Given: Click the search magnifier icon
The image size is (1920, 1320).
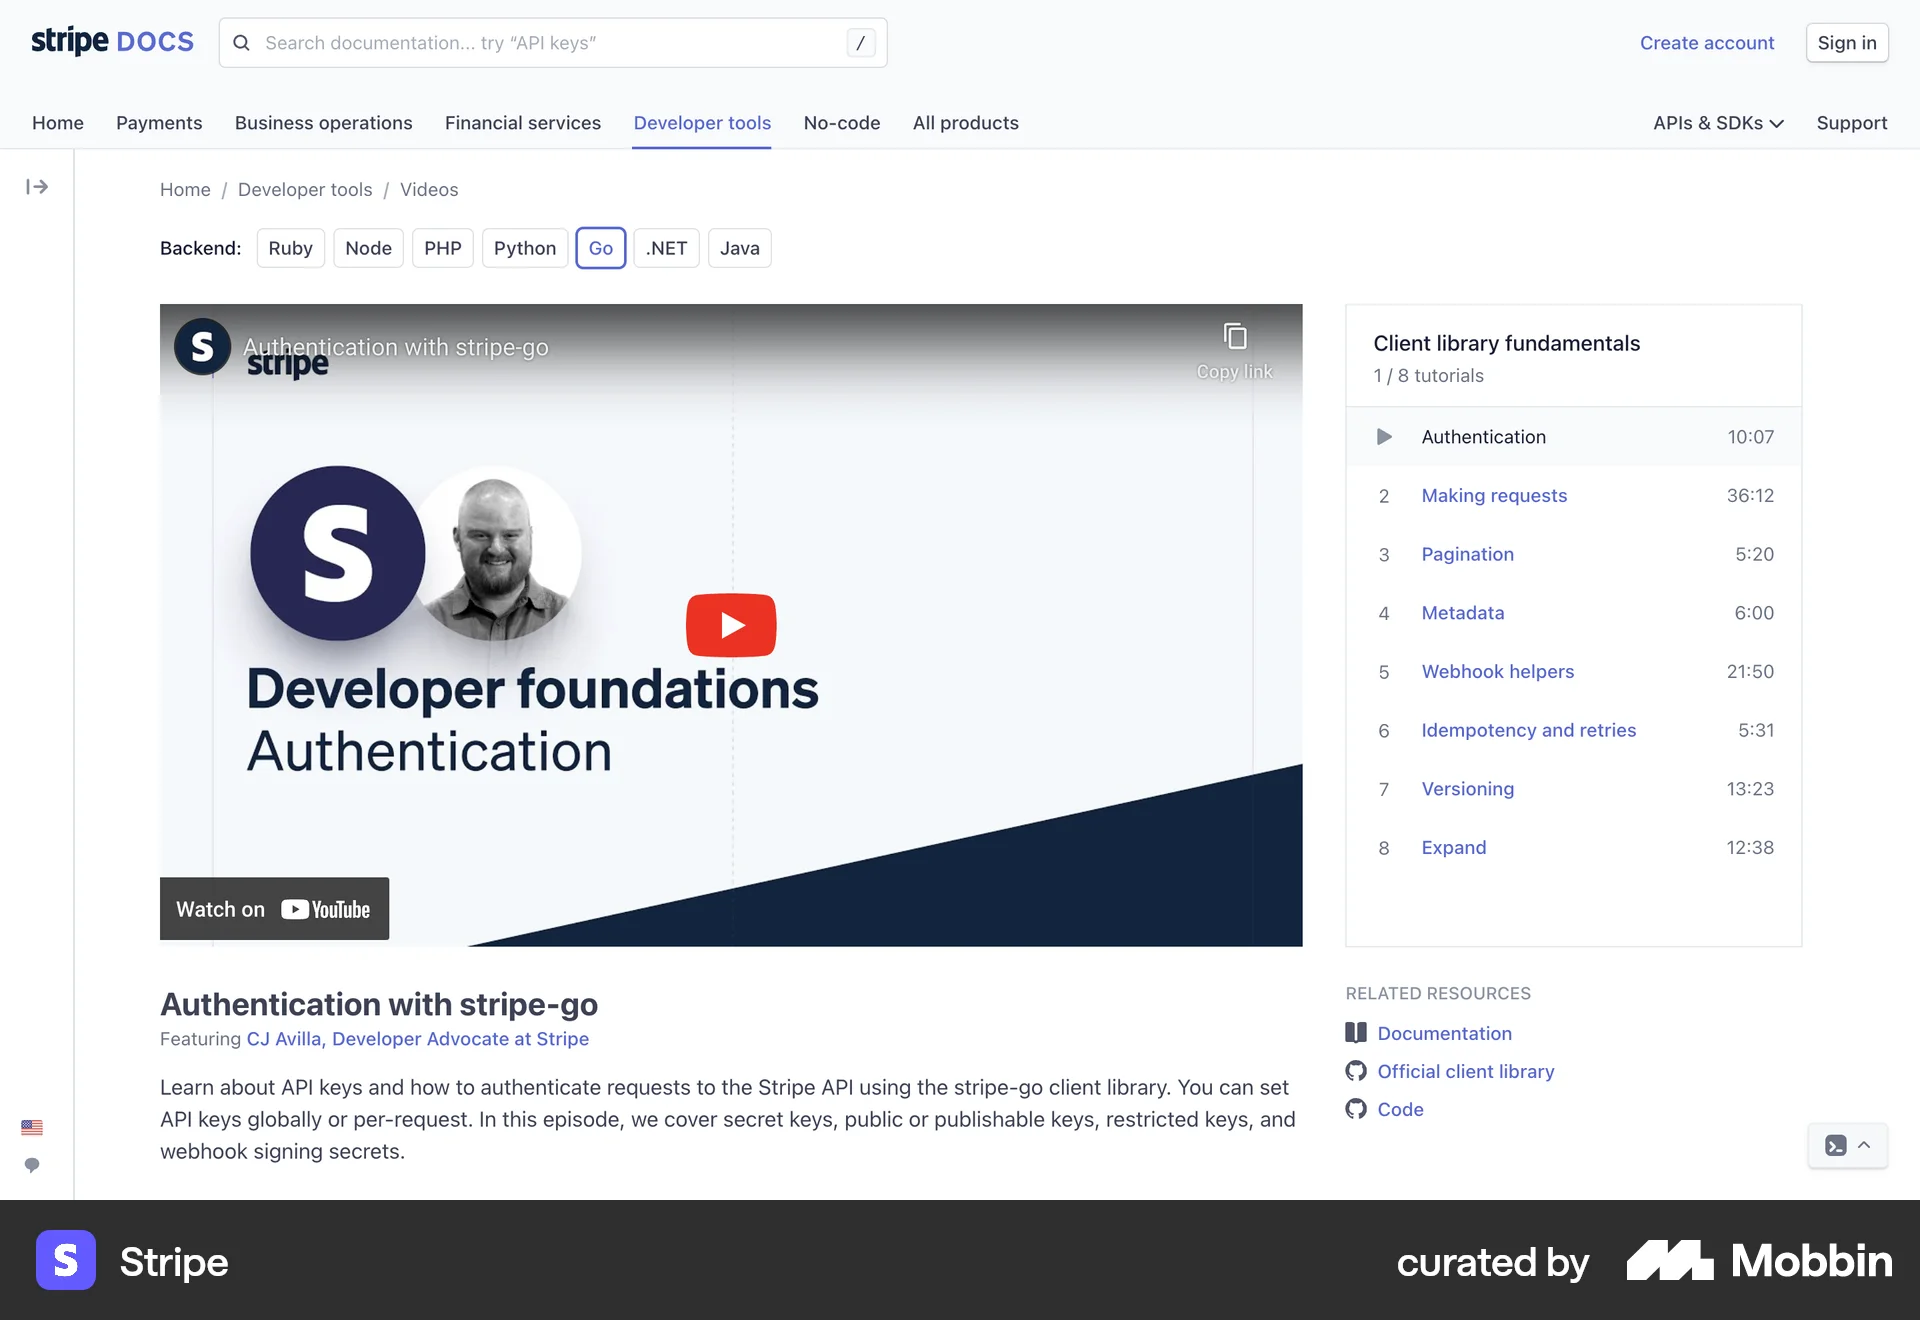Looking at the screenshot, I should click(x=241, y=42).
